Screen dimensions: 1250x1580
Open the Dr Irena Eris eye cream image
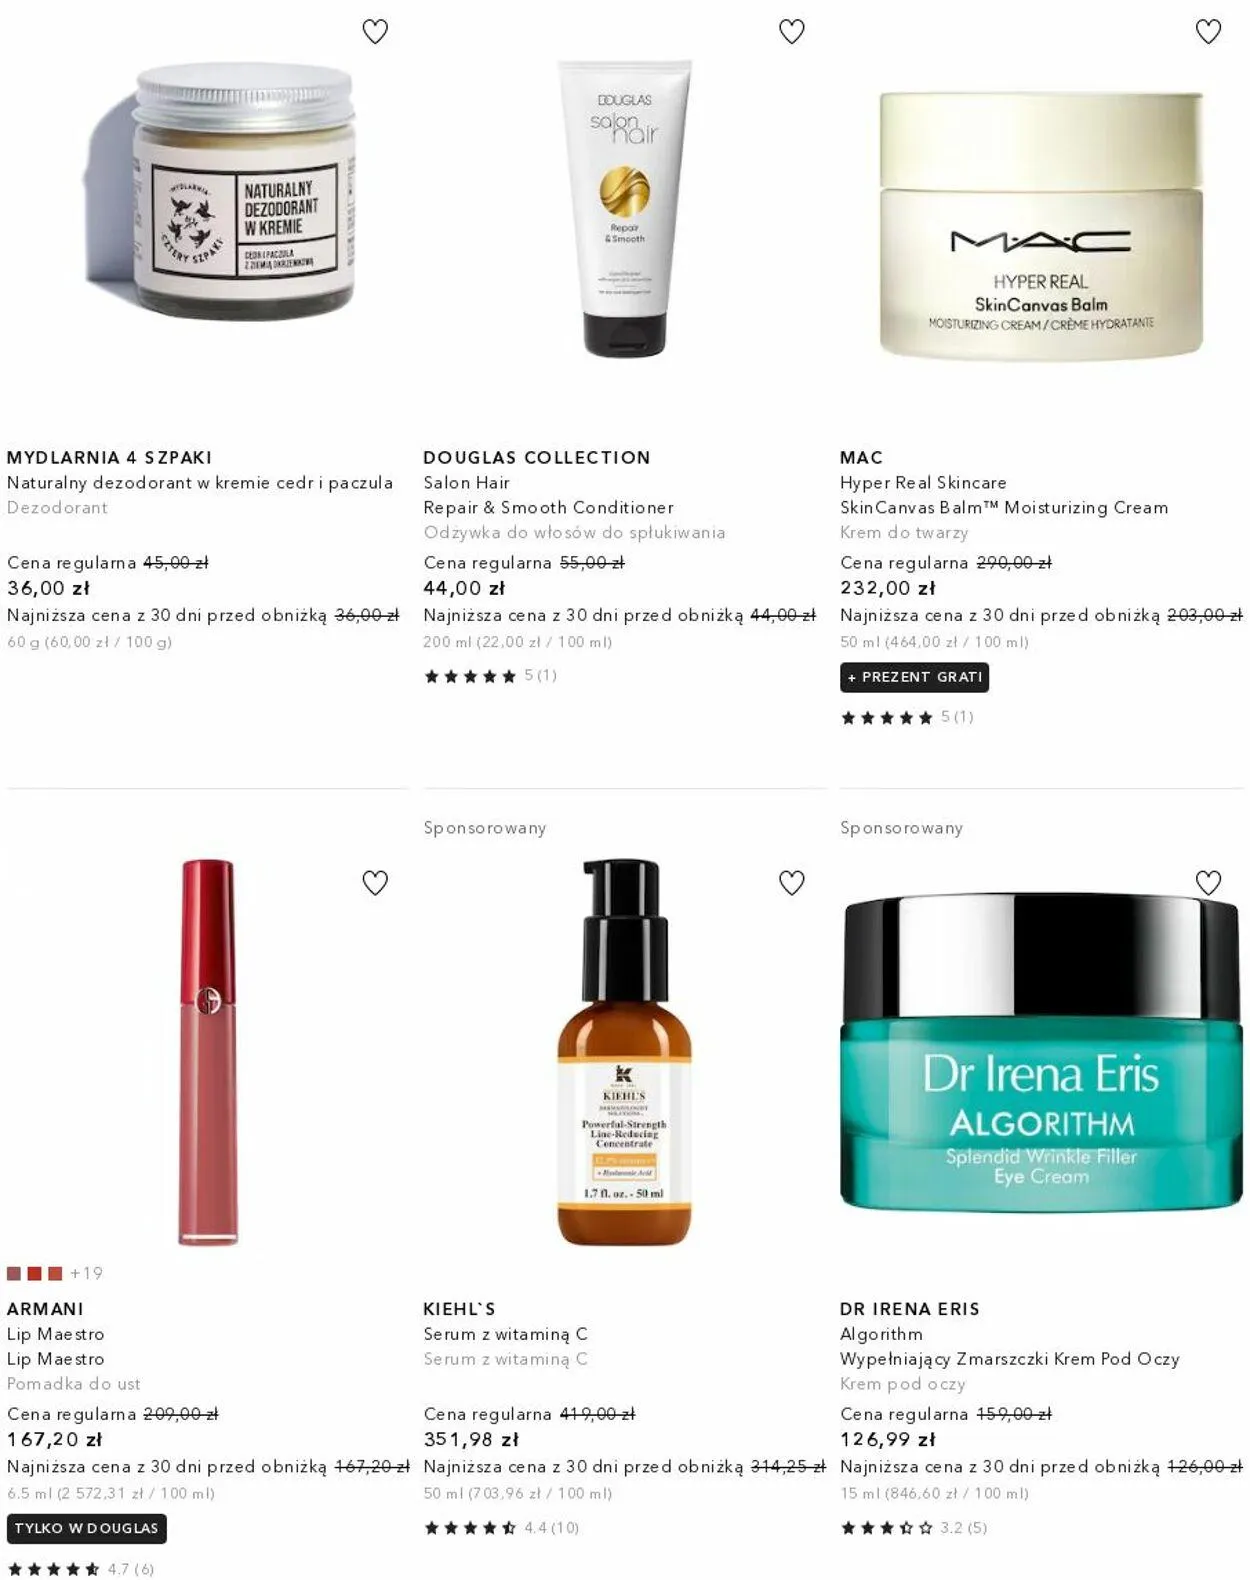click(1041, 1052)
